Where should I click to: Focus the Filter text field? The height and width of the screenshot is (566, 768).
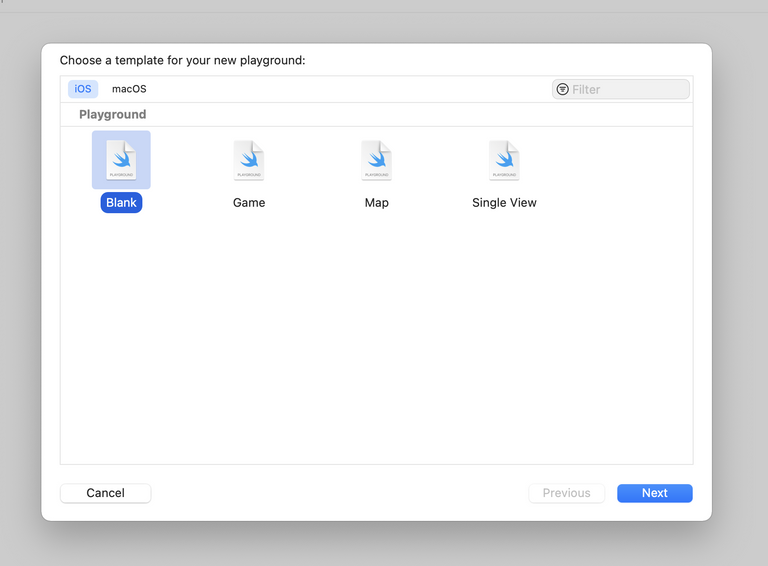click(621, 89)
